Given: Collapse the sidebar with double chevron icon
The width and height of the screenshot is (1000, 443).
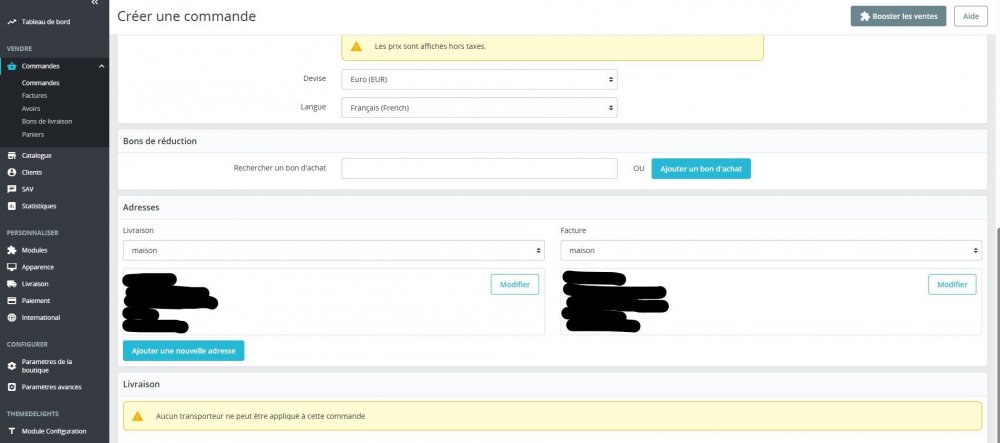Looking at the screenshot, I should tap(95, 3).
